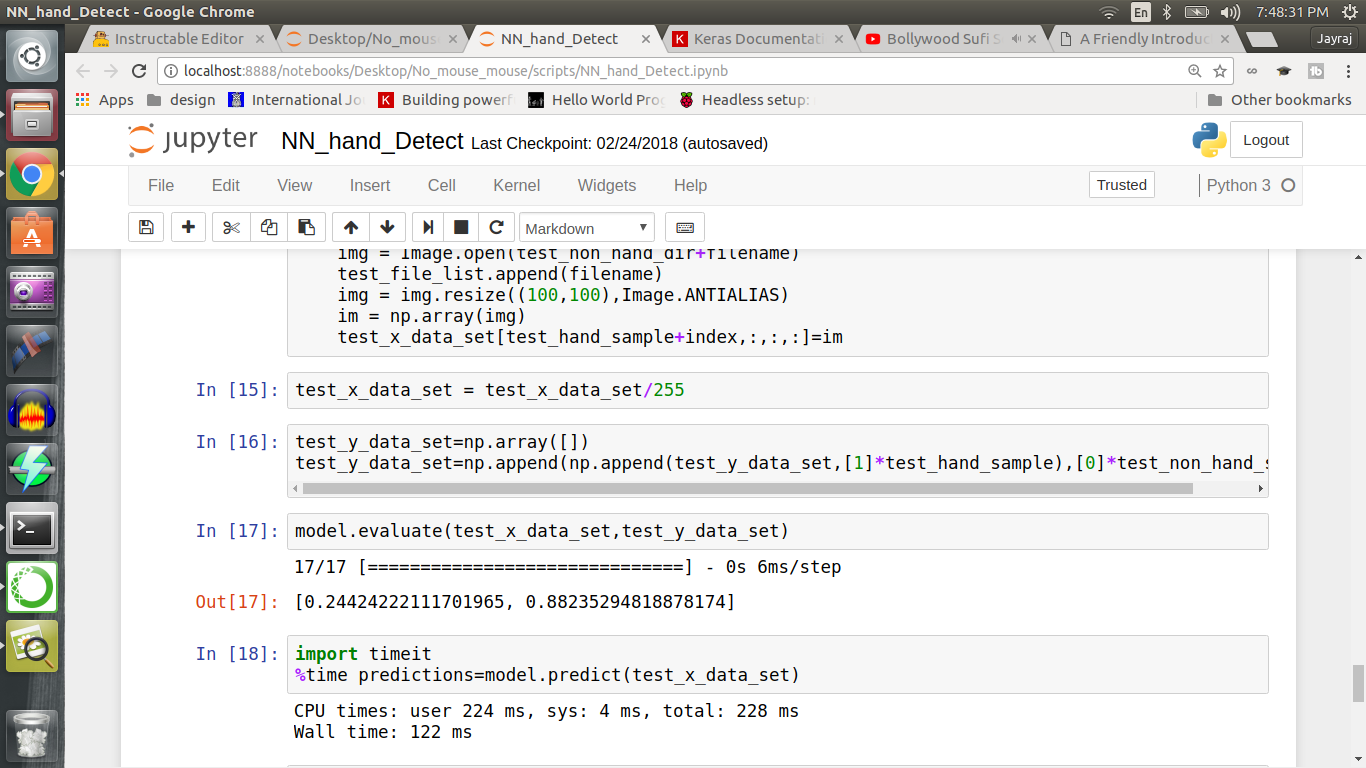The height and width of the screenshot is (768, 1366).
Task: Move selected cell up arrow
Action: click(x=351, y=227)
